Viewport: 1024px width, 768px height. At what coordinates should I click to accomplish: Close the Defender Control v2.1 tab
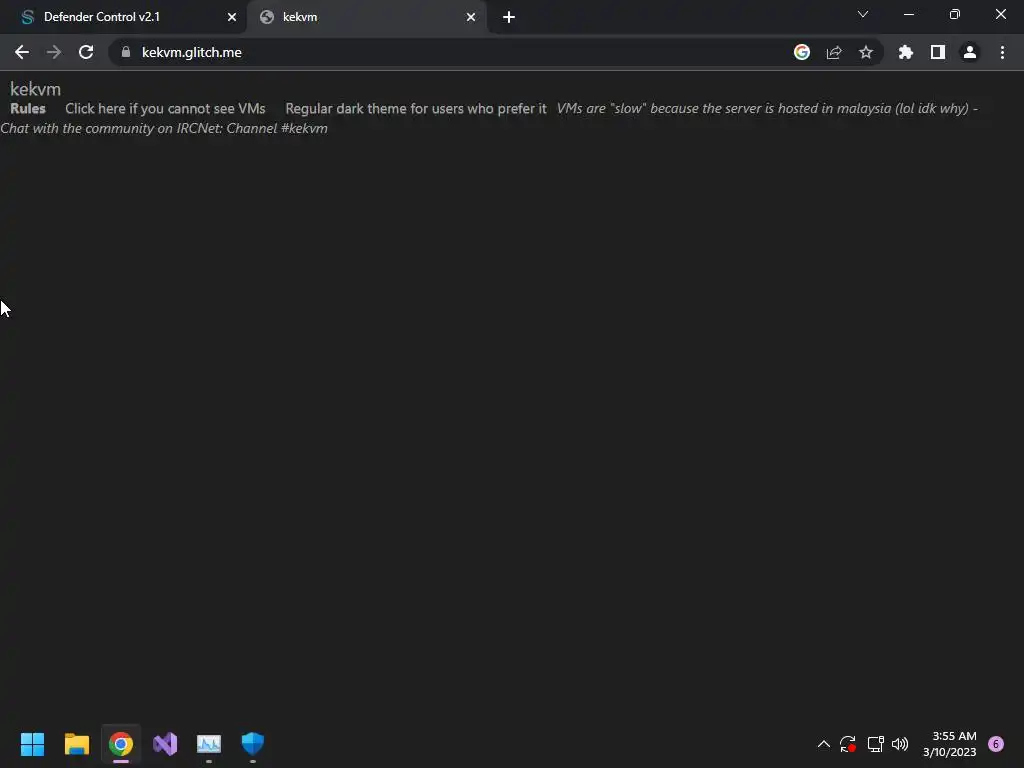232,17
